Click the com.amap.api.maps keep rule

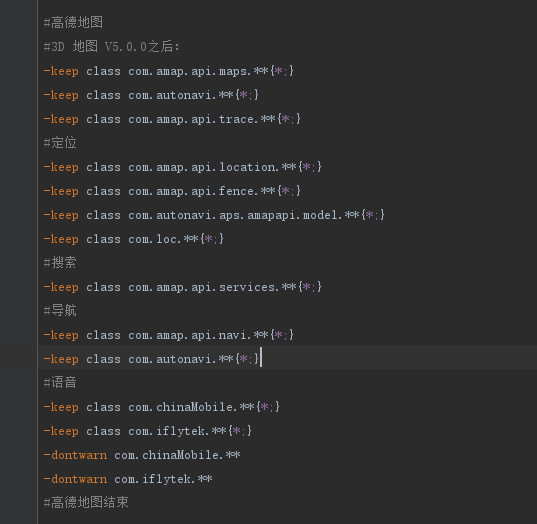168,71
